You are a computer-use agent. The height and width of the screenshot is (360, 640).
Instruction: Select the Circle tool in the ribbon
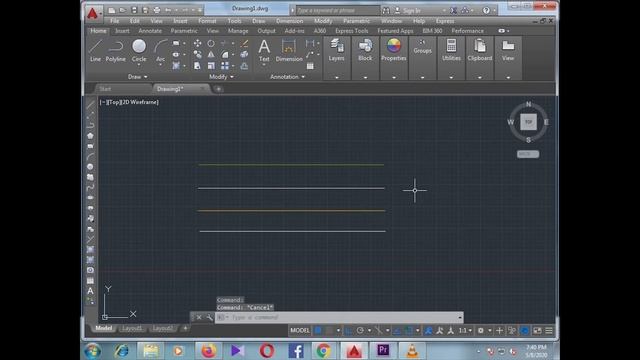tap(139, 51)
